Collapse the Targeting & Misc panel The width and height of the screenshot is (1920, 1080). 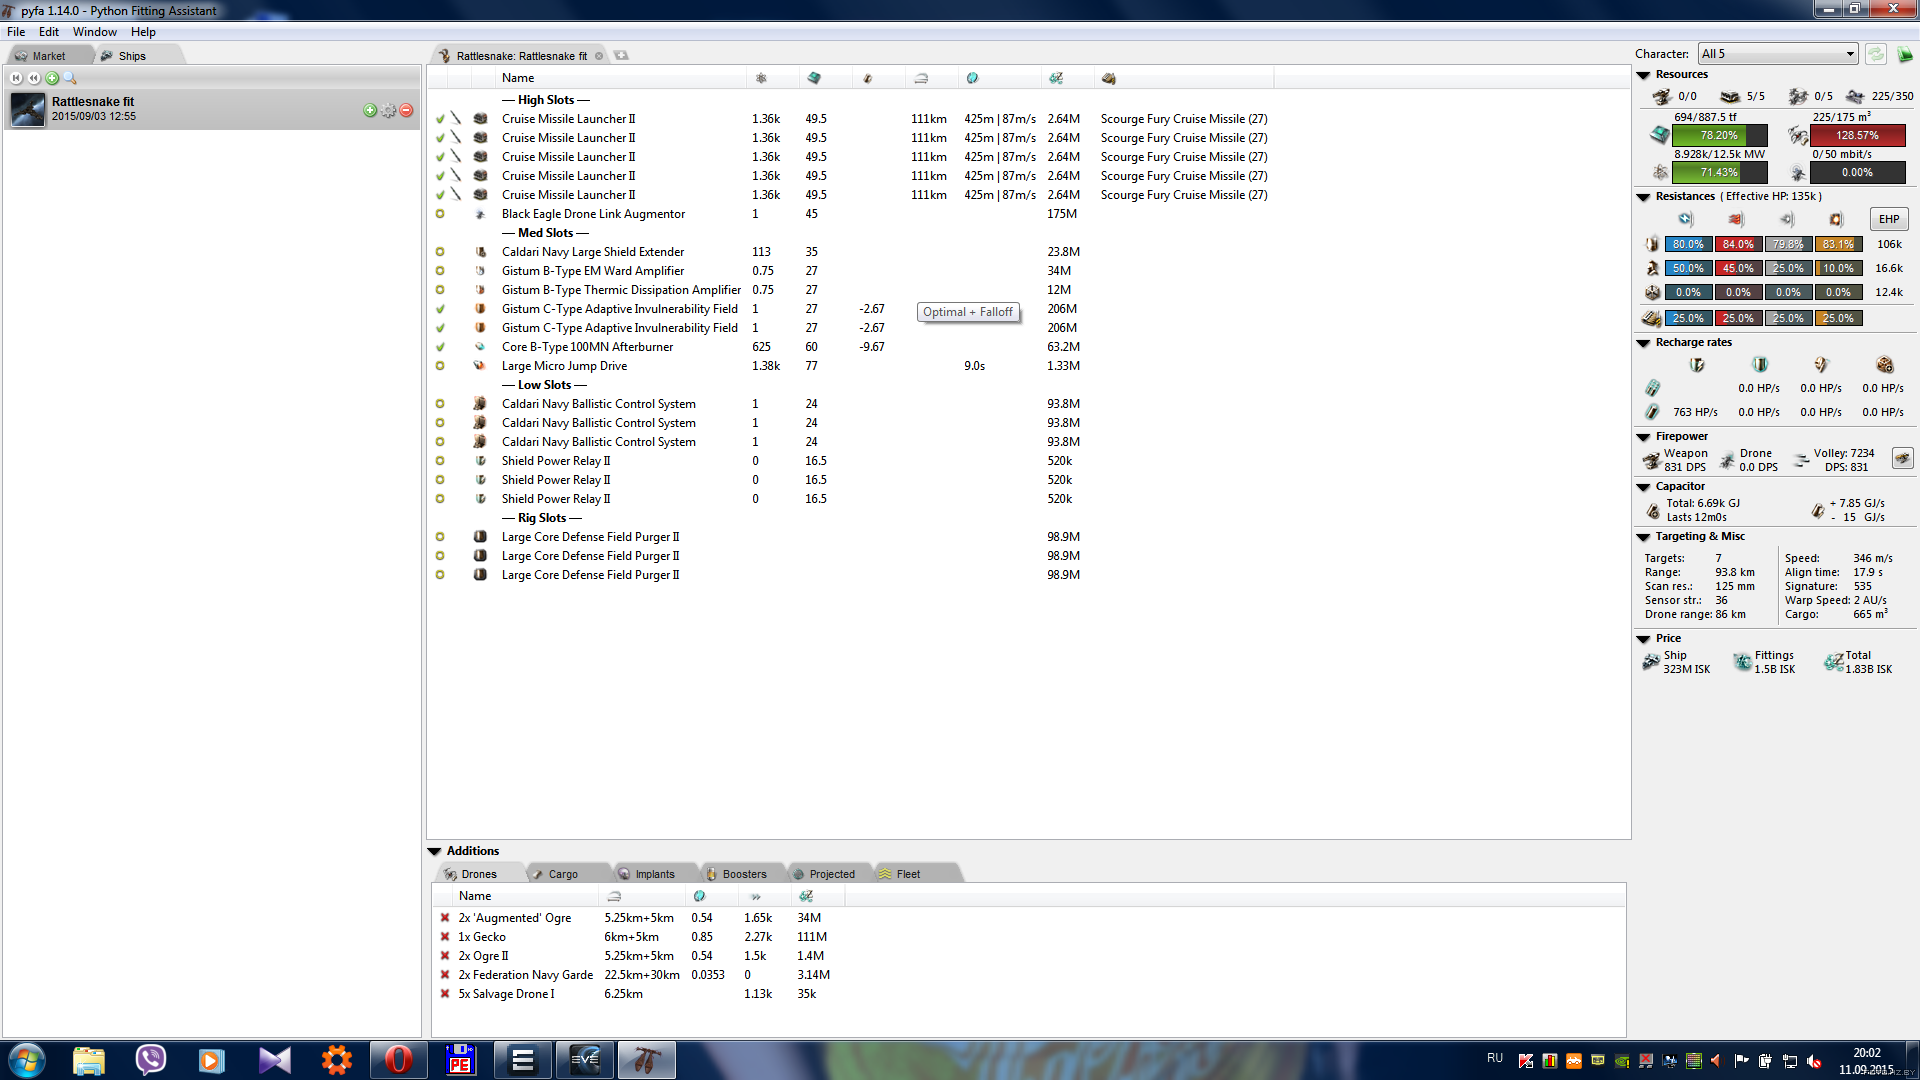click(x=1643, y=537)
